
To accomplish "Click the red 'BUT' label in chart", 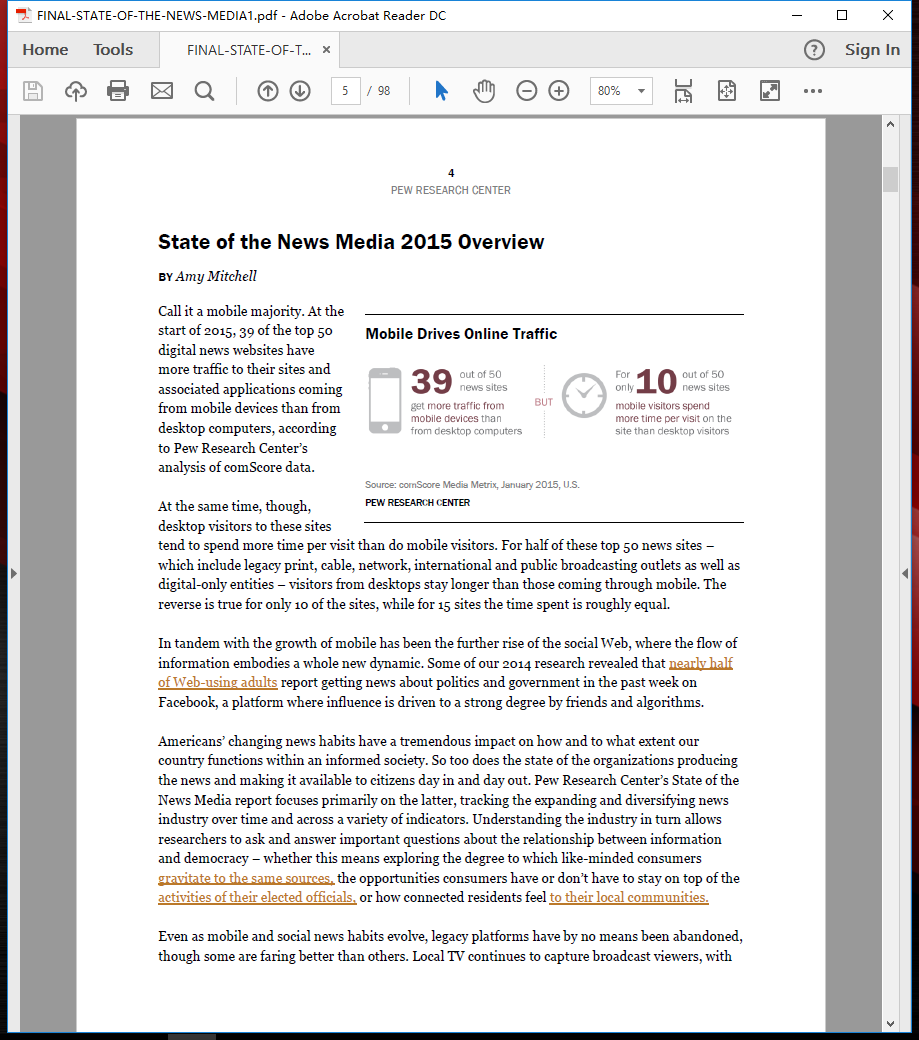I will point(544,402).
